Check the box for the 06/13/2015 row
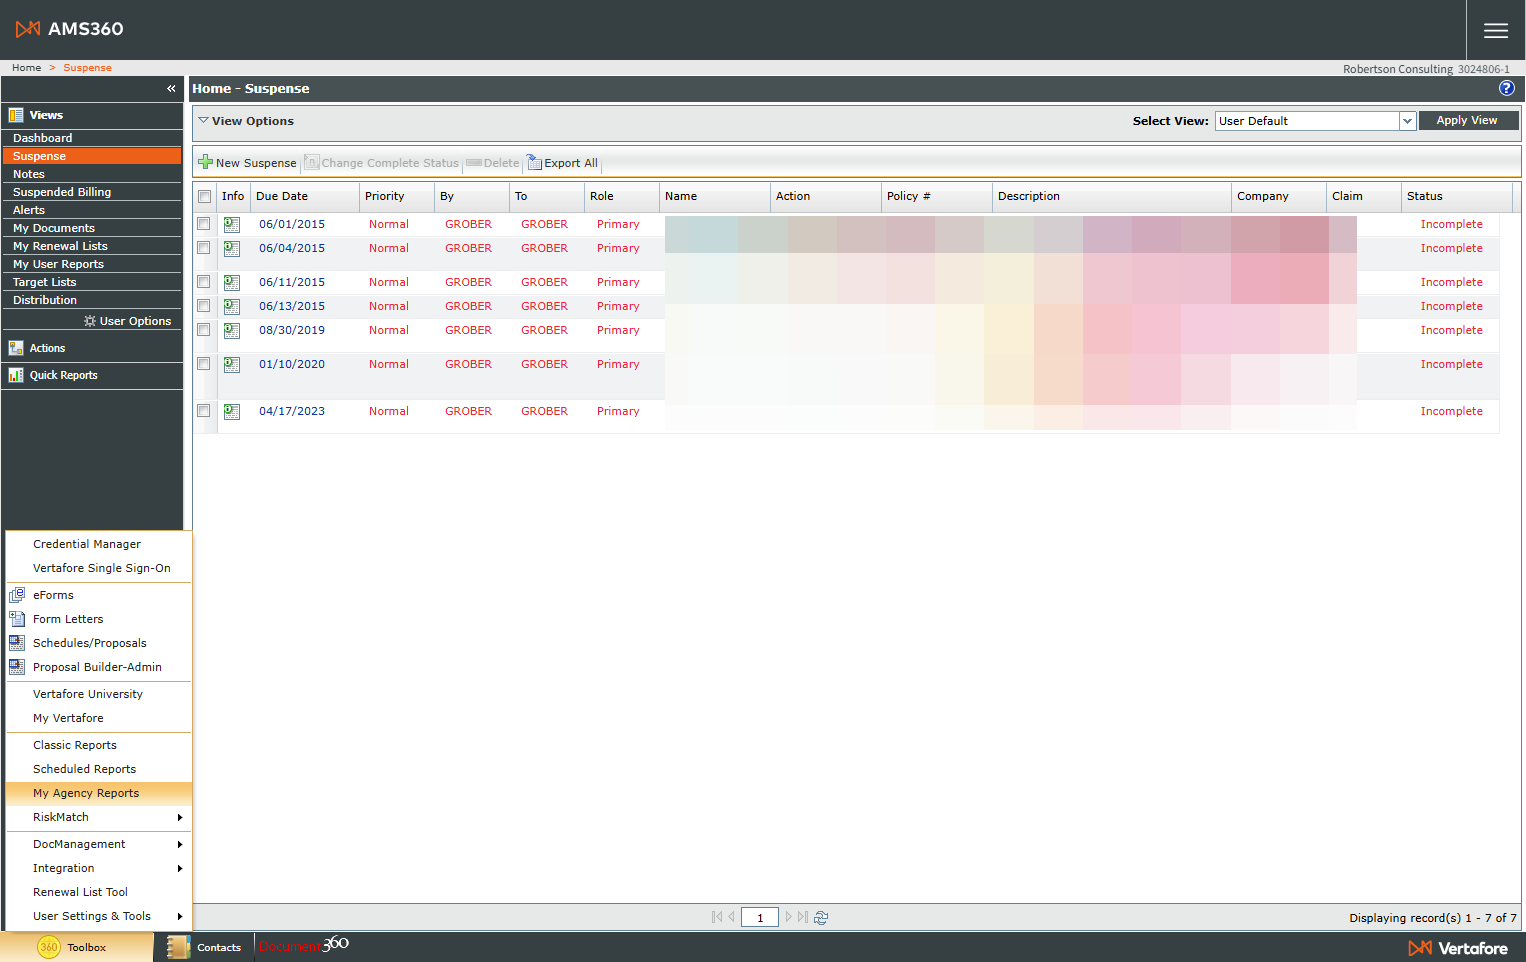The image size is (1526, 962). click(x=204, y=306)
